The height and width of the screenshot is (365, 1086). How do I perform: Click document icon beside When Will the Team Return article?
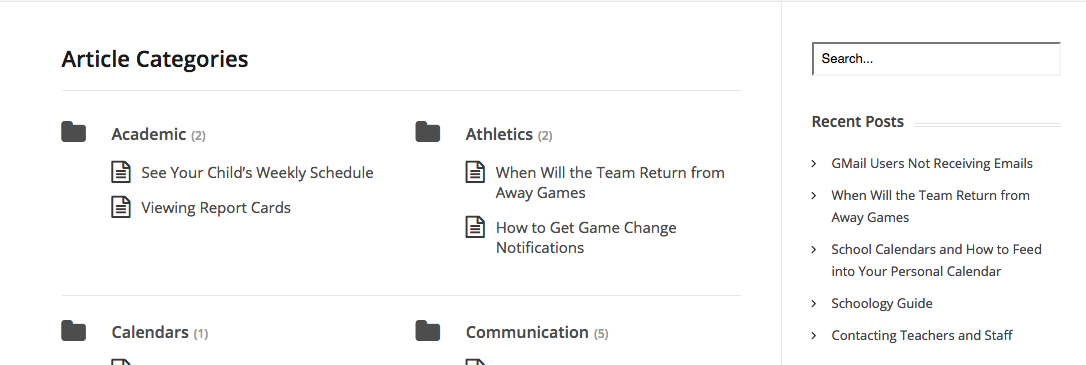click(x=475, y=172)
